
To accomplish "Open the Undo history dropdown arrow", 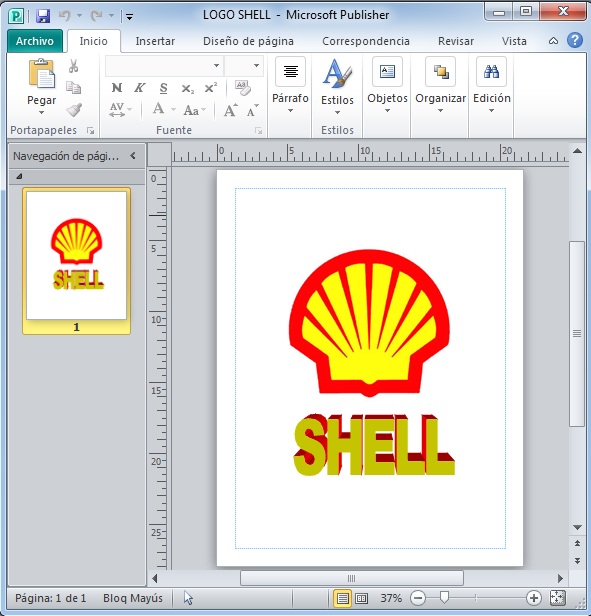I will coord(79,16).
